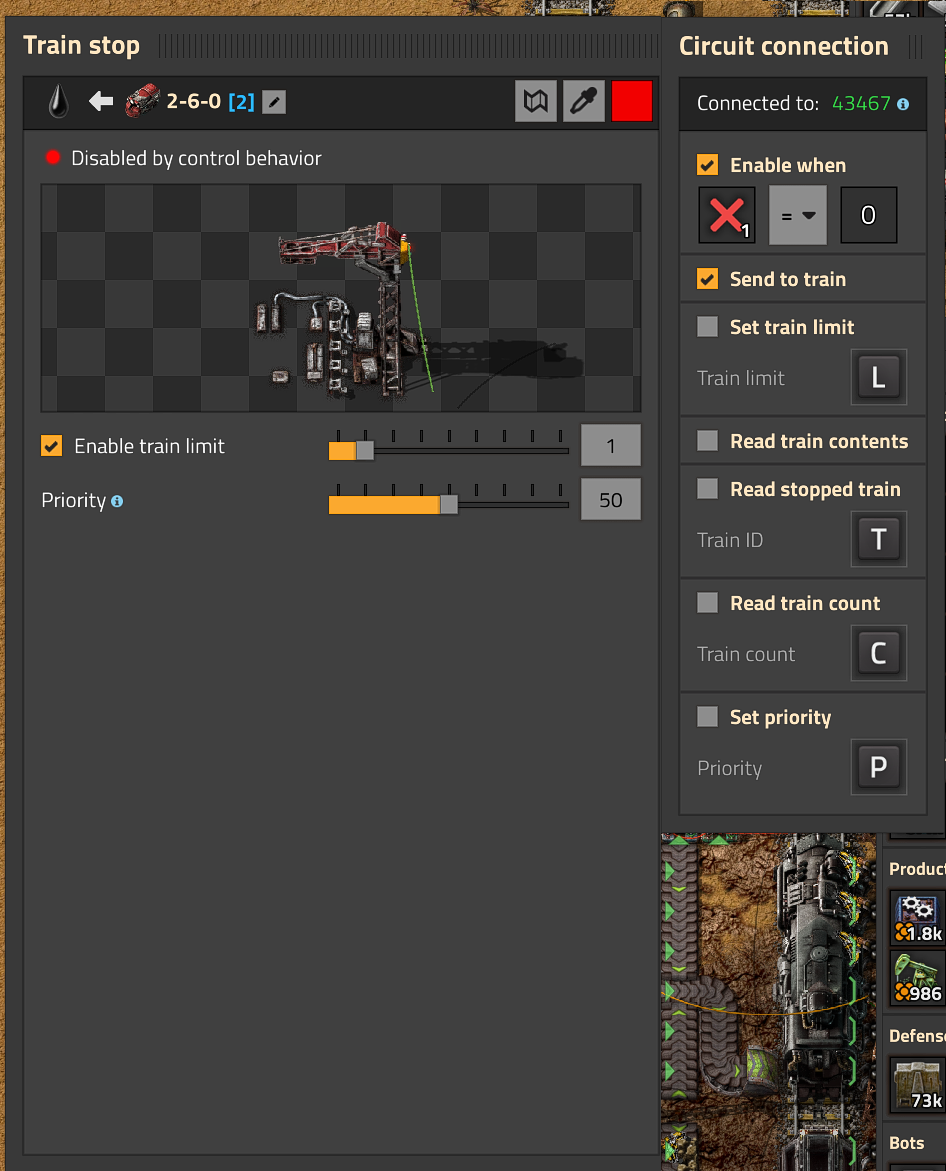946x1171 pixels.
Task: Uncheck the Enable when checkbox
Action: pyautogui.click(x=707, y=164)
